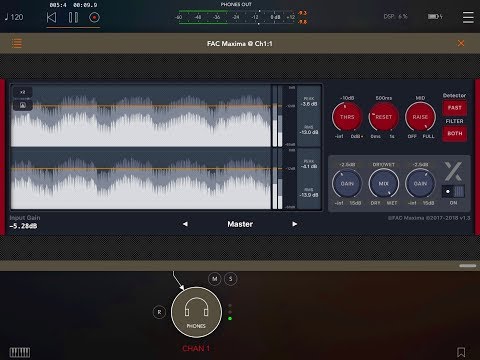Solo channel with the S button
The width and height of the screenshot is (480, 360).
[x=231, y=279]
